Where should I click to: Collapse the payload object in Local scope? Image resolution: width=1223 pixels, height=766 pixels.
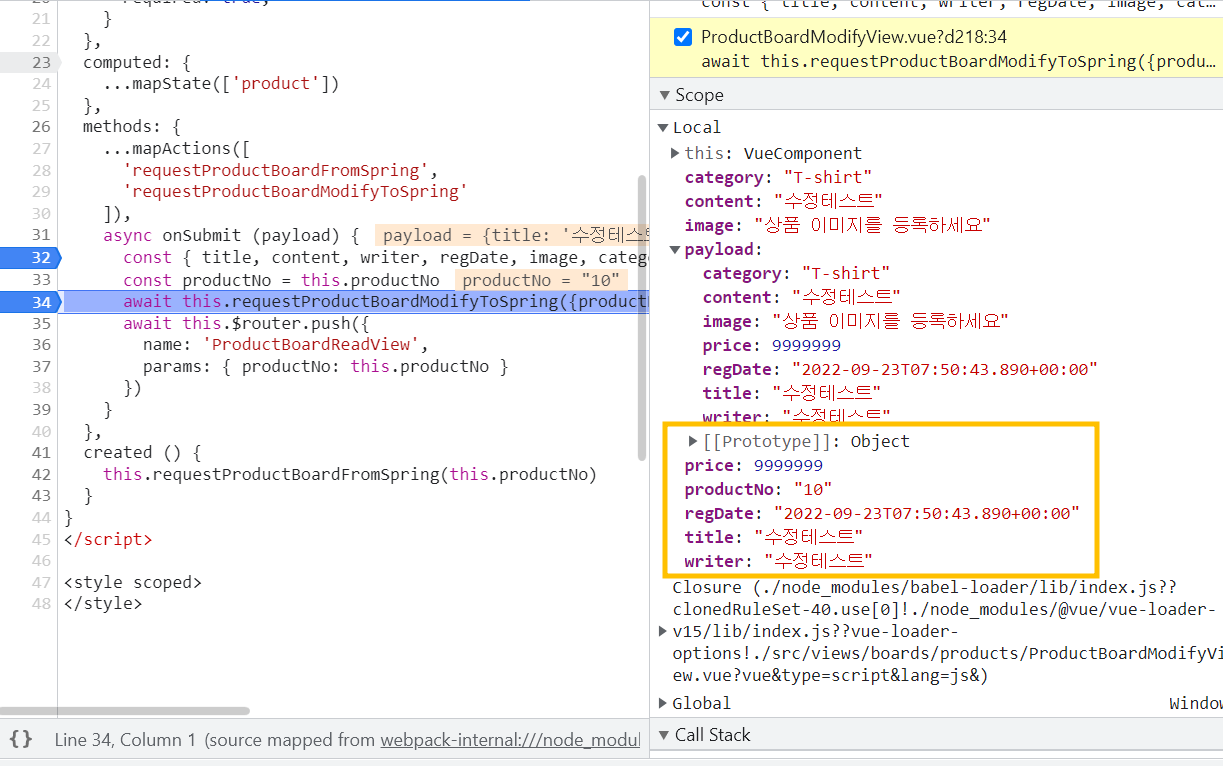click(676, 249)
